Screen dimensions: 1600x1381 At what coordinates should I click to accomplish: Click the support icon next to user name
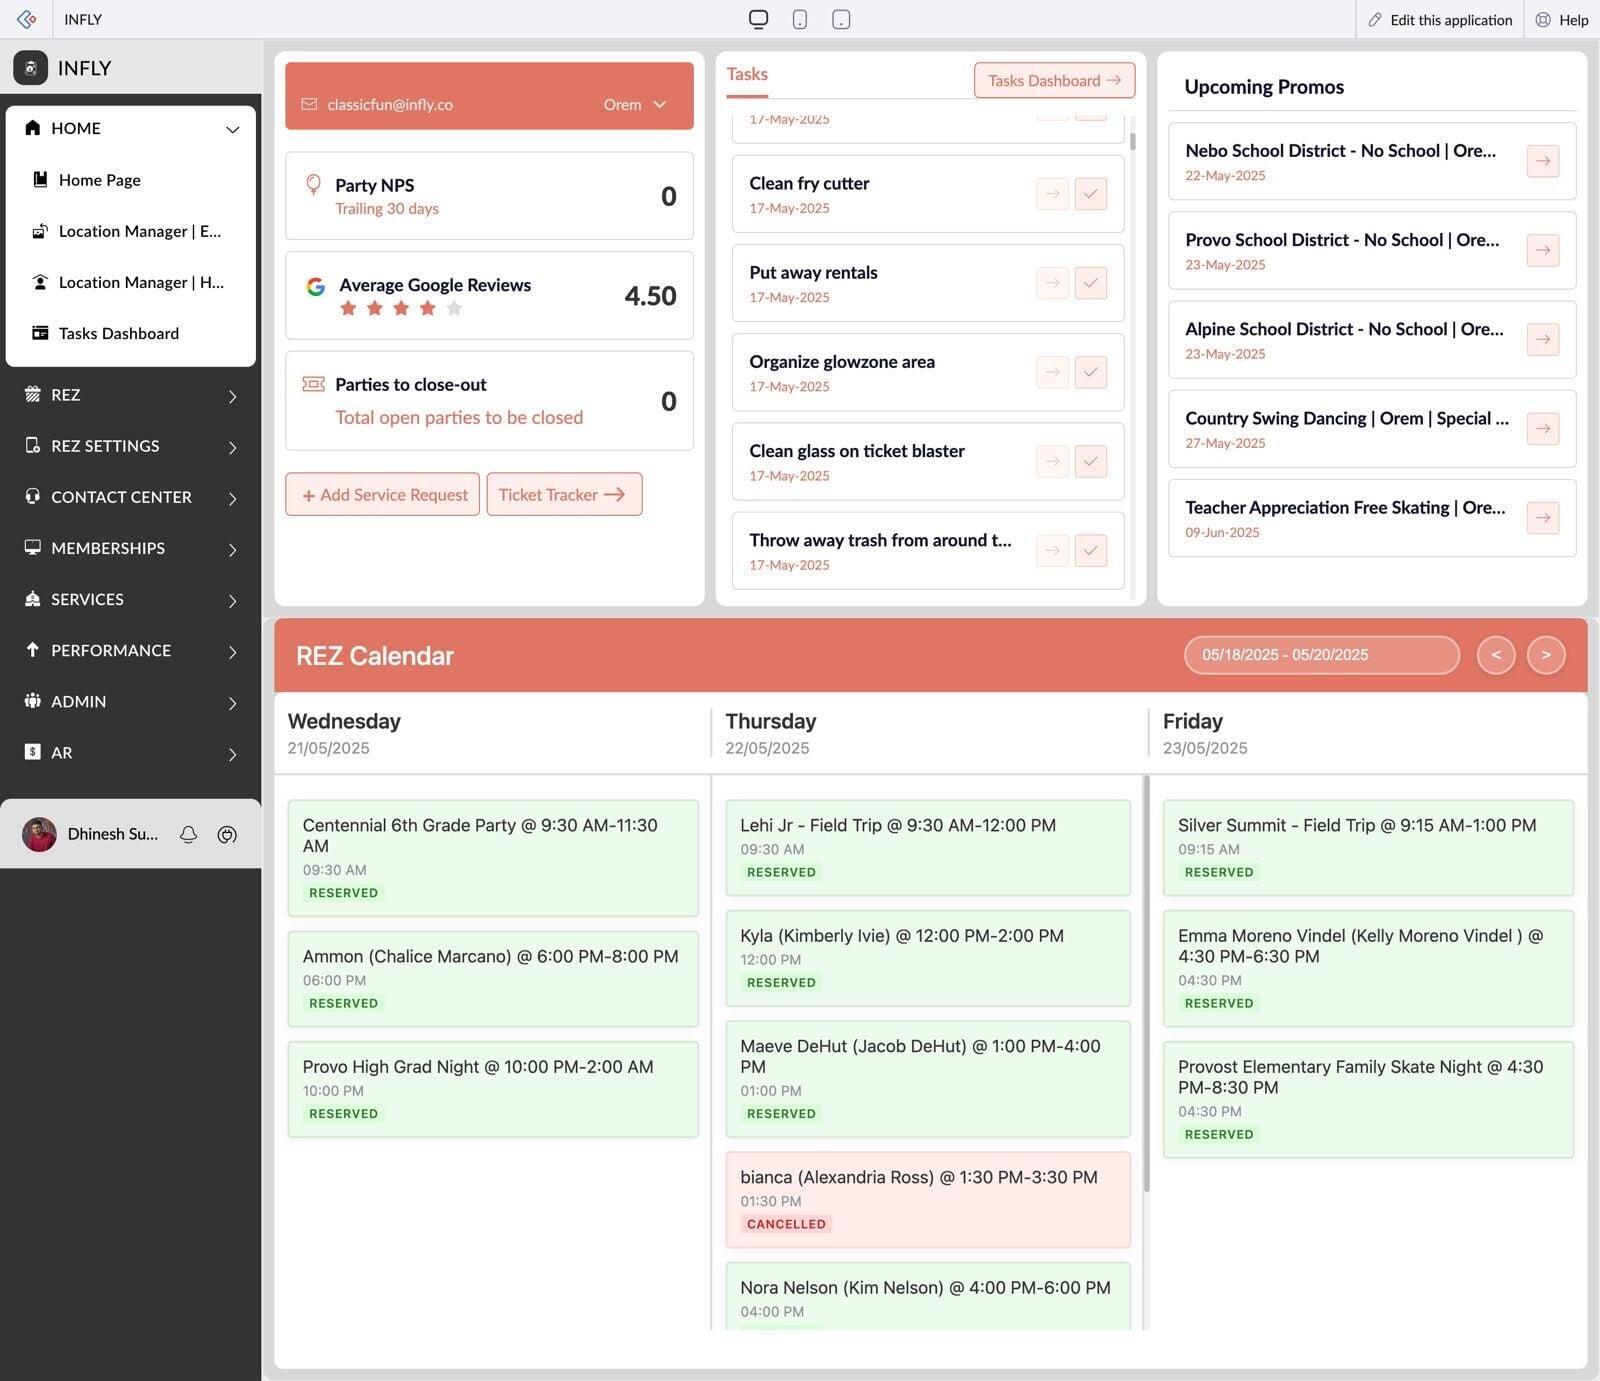pos(227,834)
